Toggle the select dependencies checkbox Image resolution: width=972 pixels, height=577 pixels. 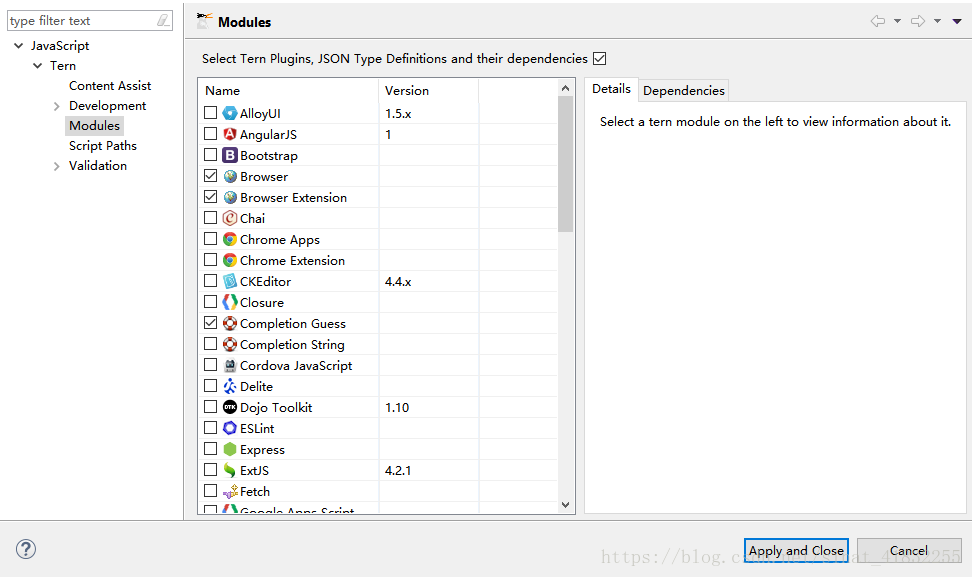pos(599,58)
